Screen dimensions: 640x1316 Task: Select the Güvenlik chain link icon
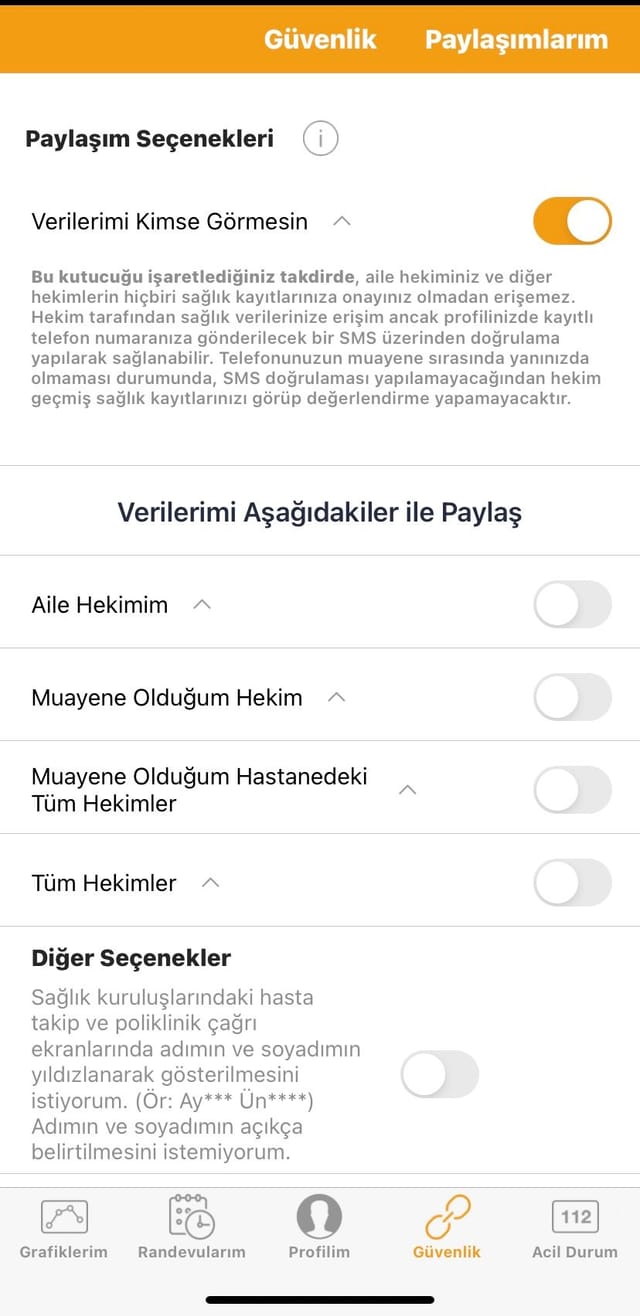447,1217
